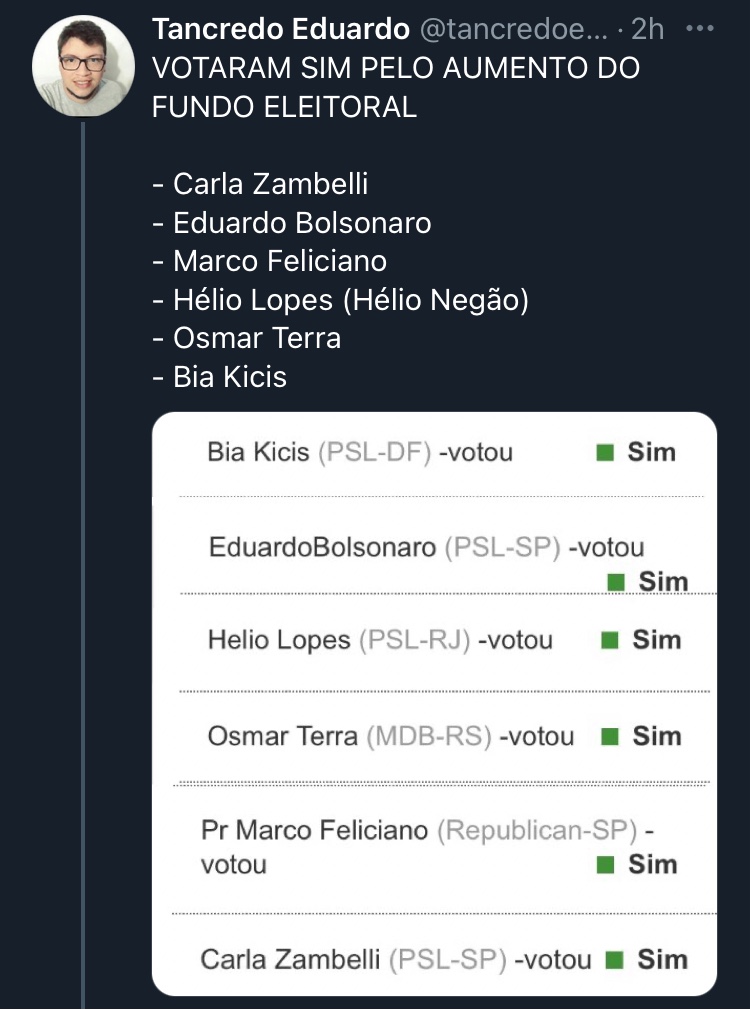Click "Bia Kicis (PSL-DF)" in the attached image

(x=319, y=453)
